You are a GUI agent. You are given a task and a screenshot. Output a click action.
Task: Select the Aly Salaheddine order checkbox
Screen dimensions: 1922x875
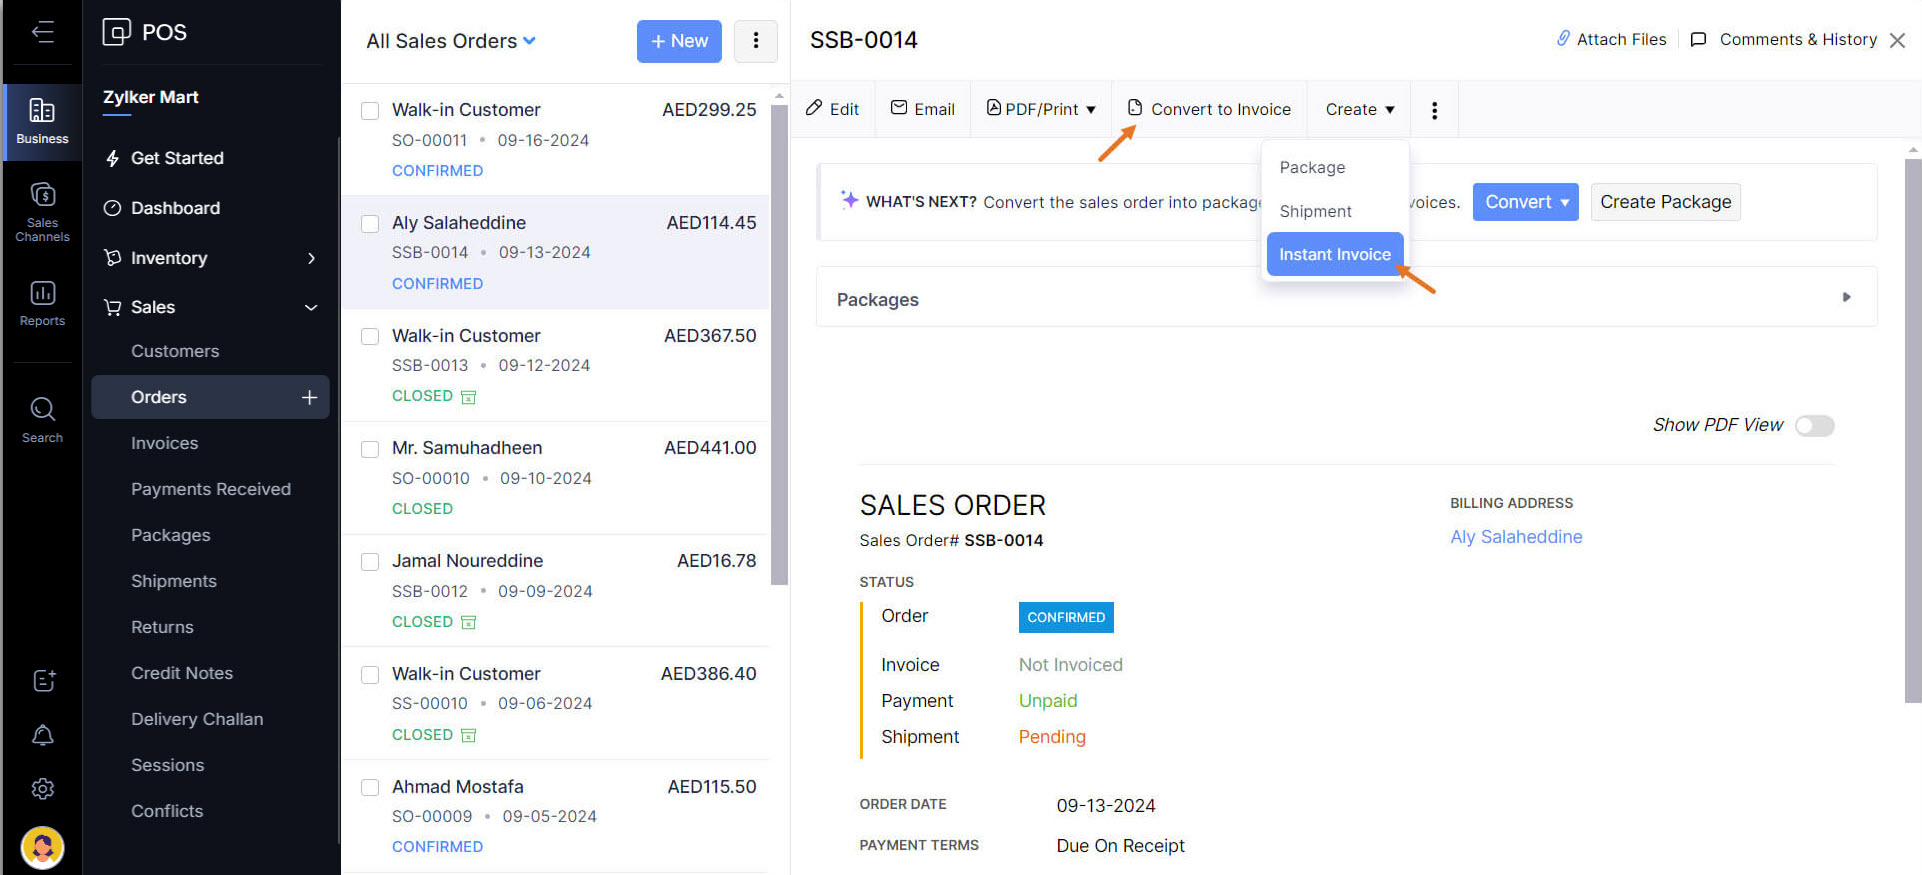[370, 223]
